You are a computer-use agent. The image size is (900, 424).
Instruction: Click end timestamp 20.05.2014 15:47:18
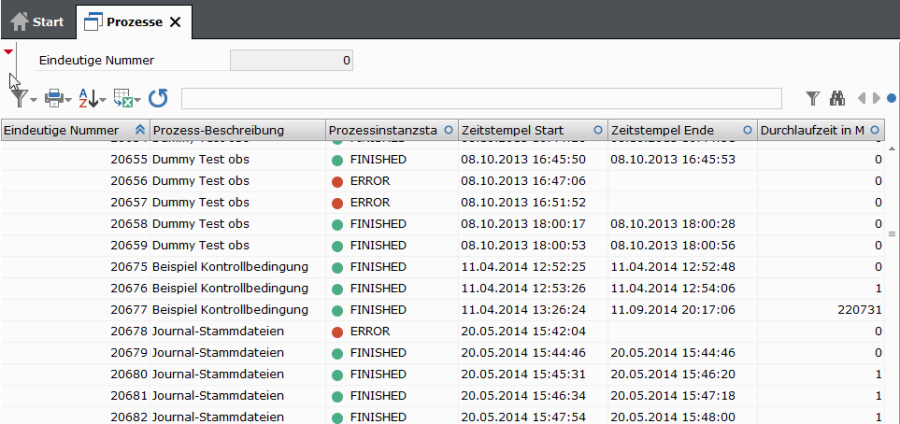coord(673,396)
